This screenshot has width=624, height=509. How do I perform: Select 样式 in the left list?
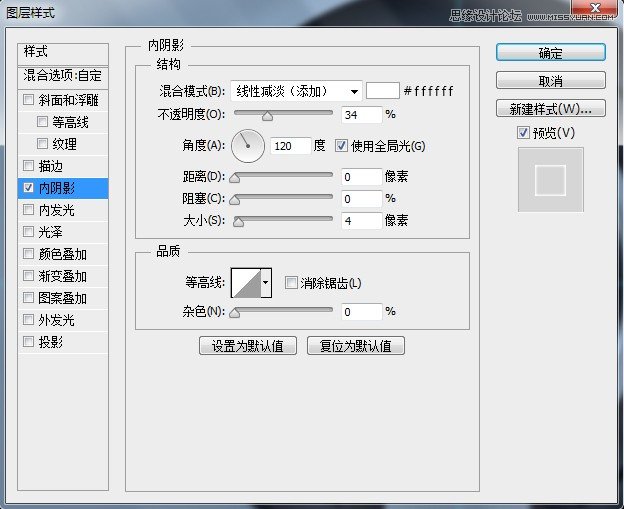click(63, 54)
